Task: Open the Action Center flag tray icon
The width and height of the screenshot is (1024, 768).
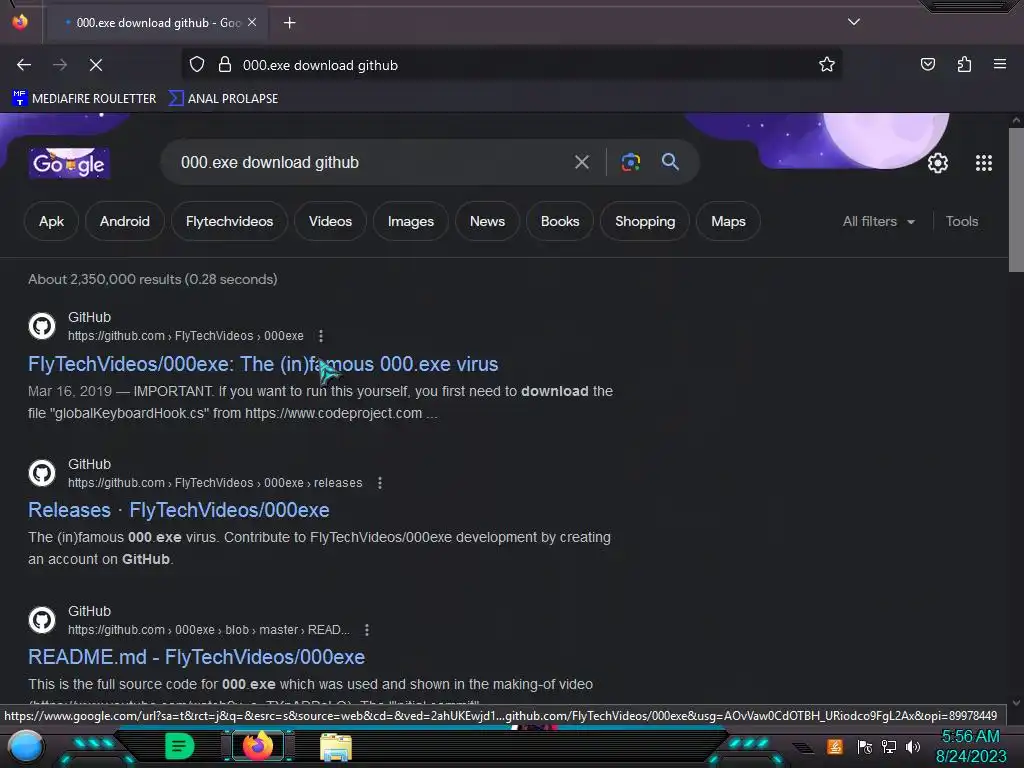Action: point(864,746)
